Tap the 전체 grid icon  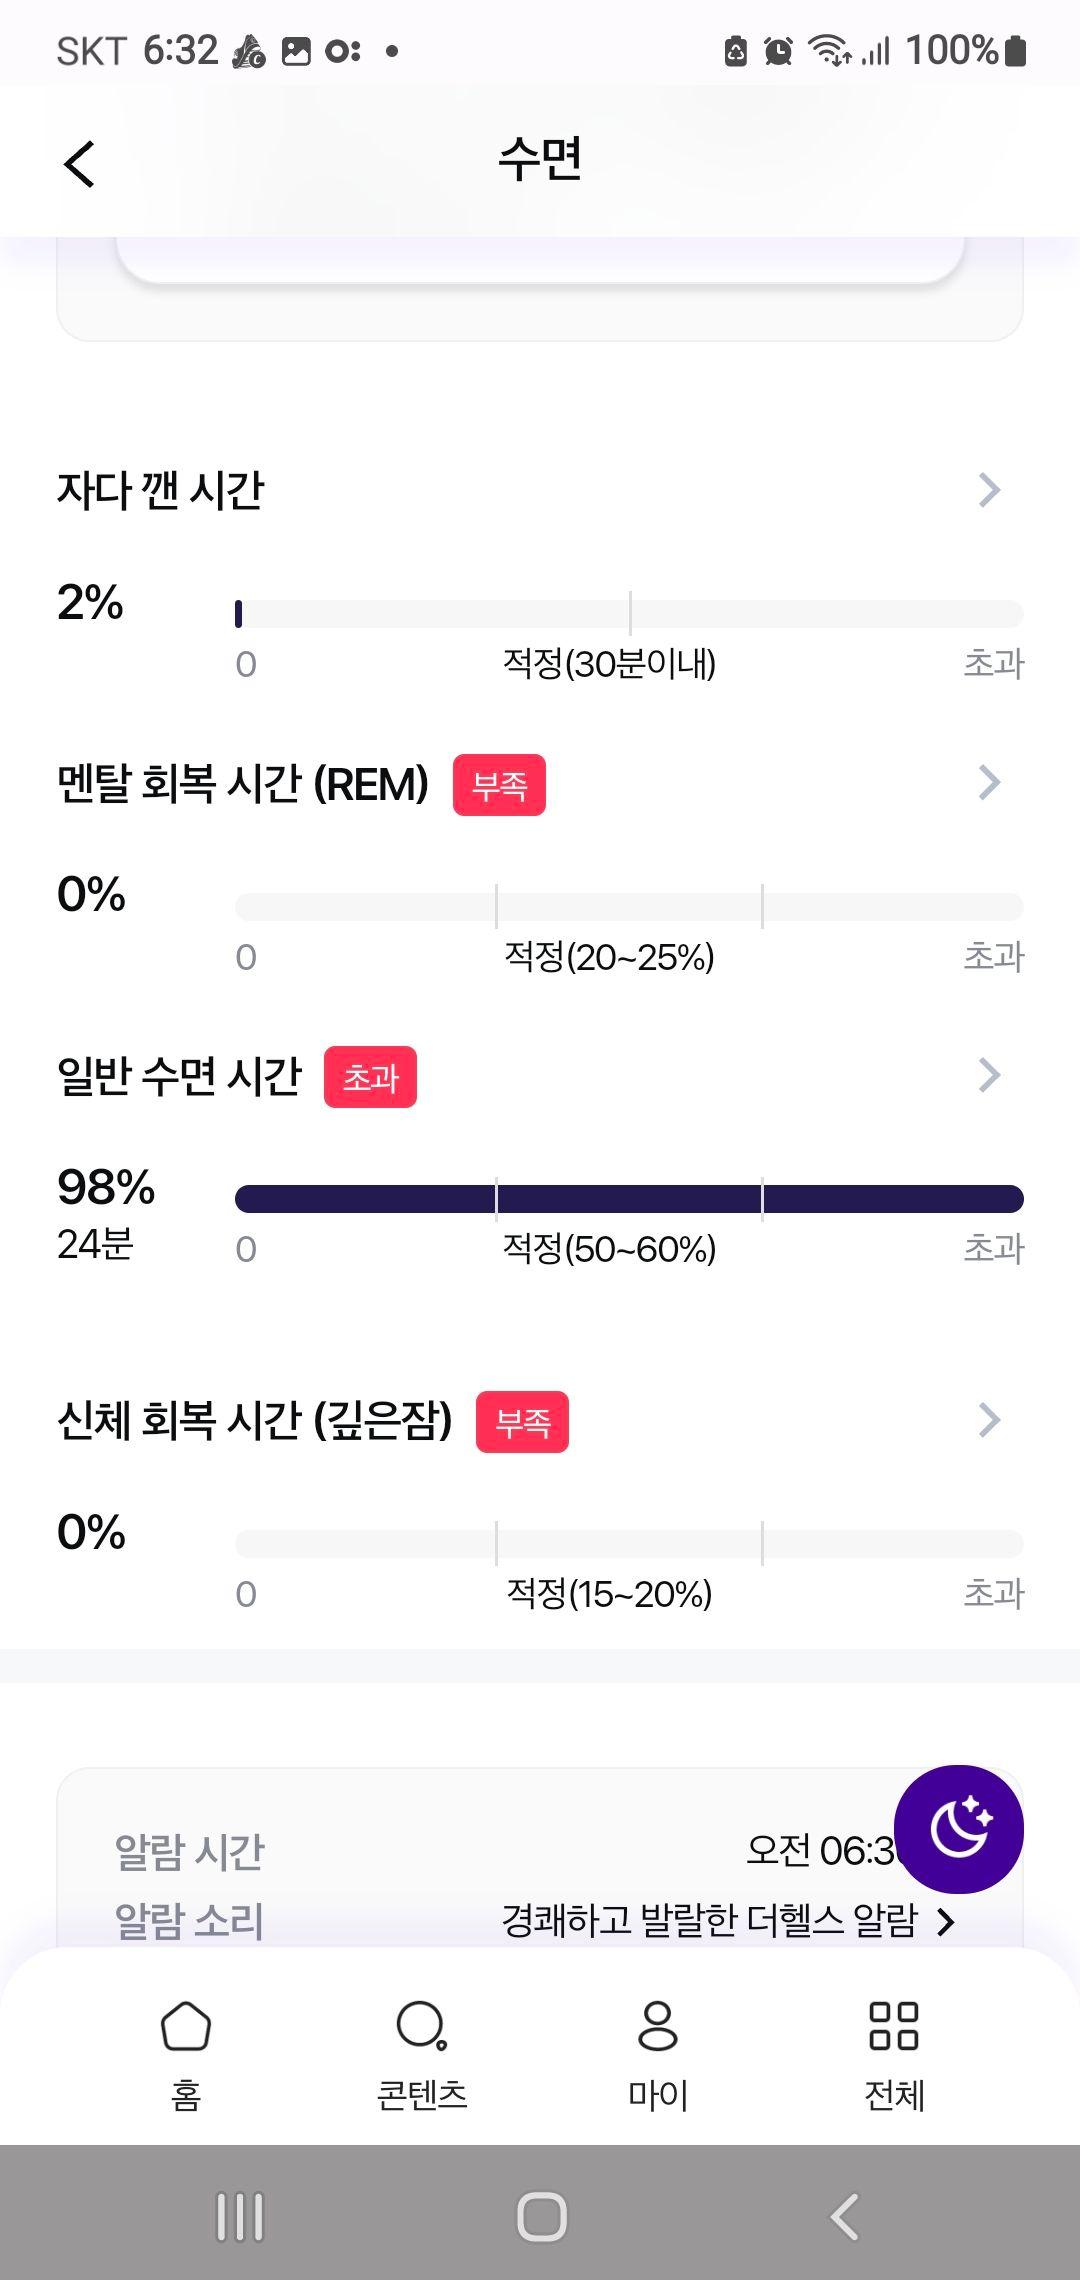click(894, 2027)
